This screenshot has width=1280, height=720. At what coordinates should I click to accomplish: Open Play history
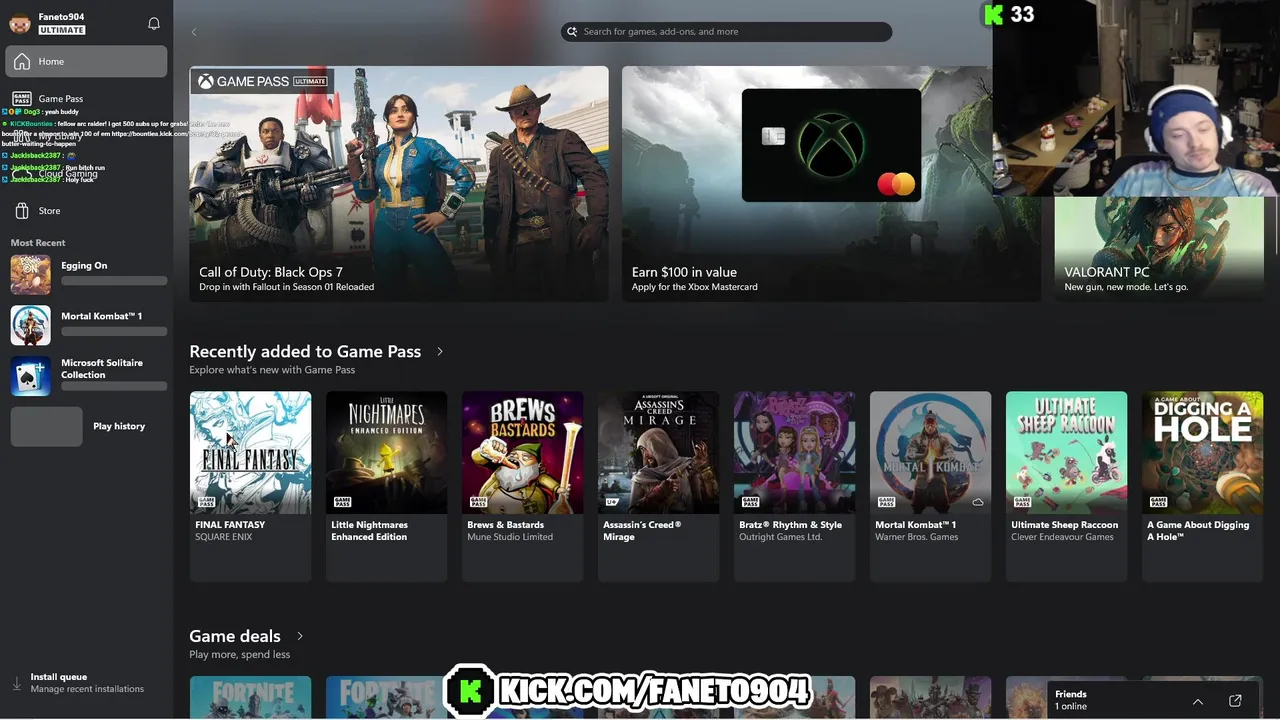tap(88, 426)
